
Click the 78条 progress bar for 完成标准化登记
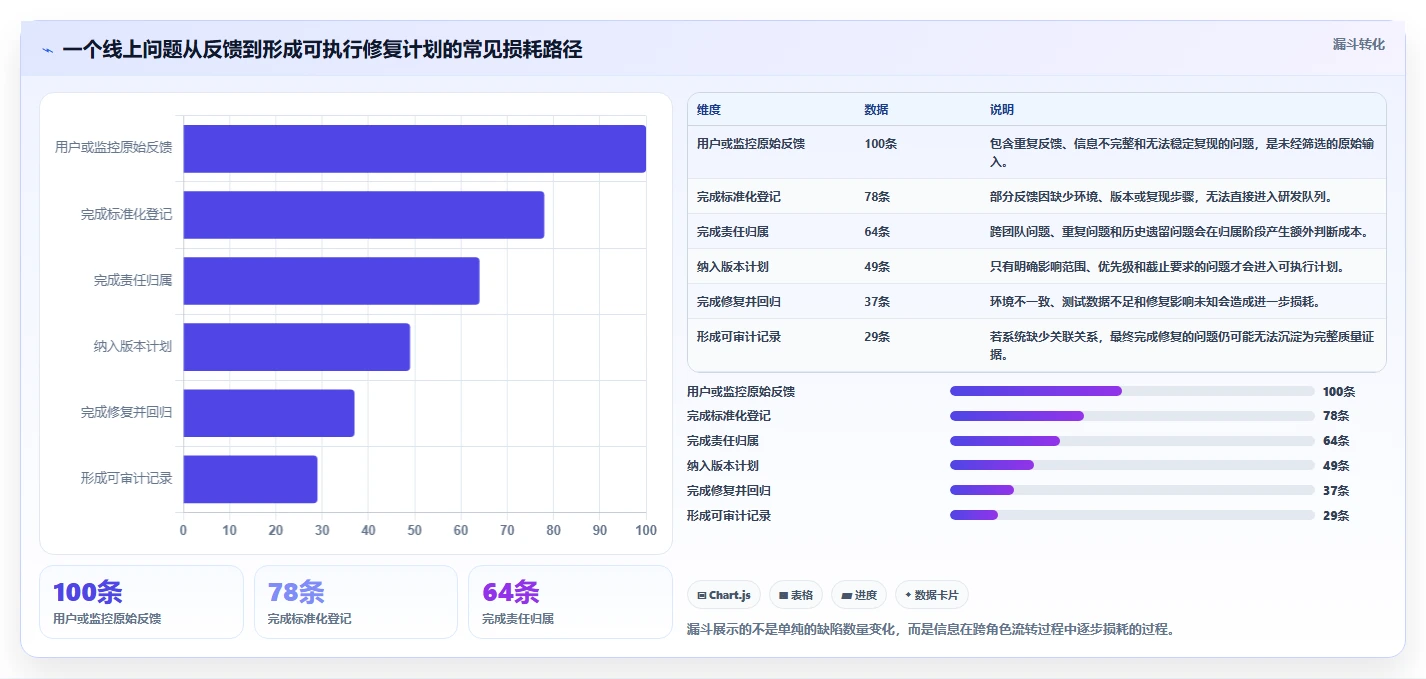pyautogui.click(x=1132, y=416)
